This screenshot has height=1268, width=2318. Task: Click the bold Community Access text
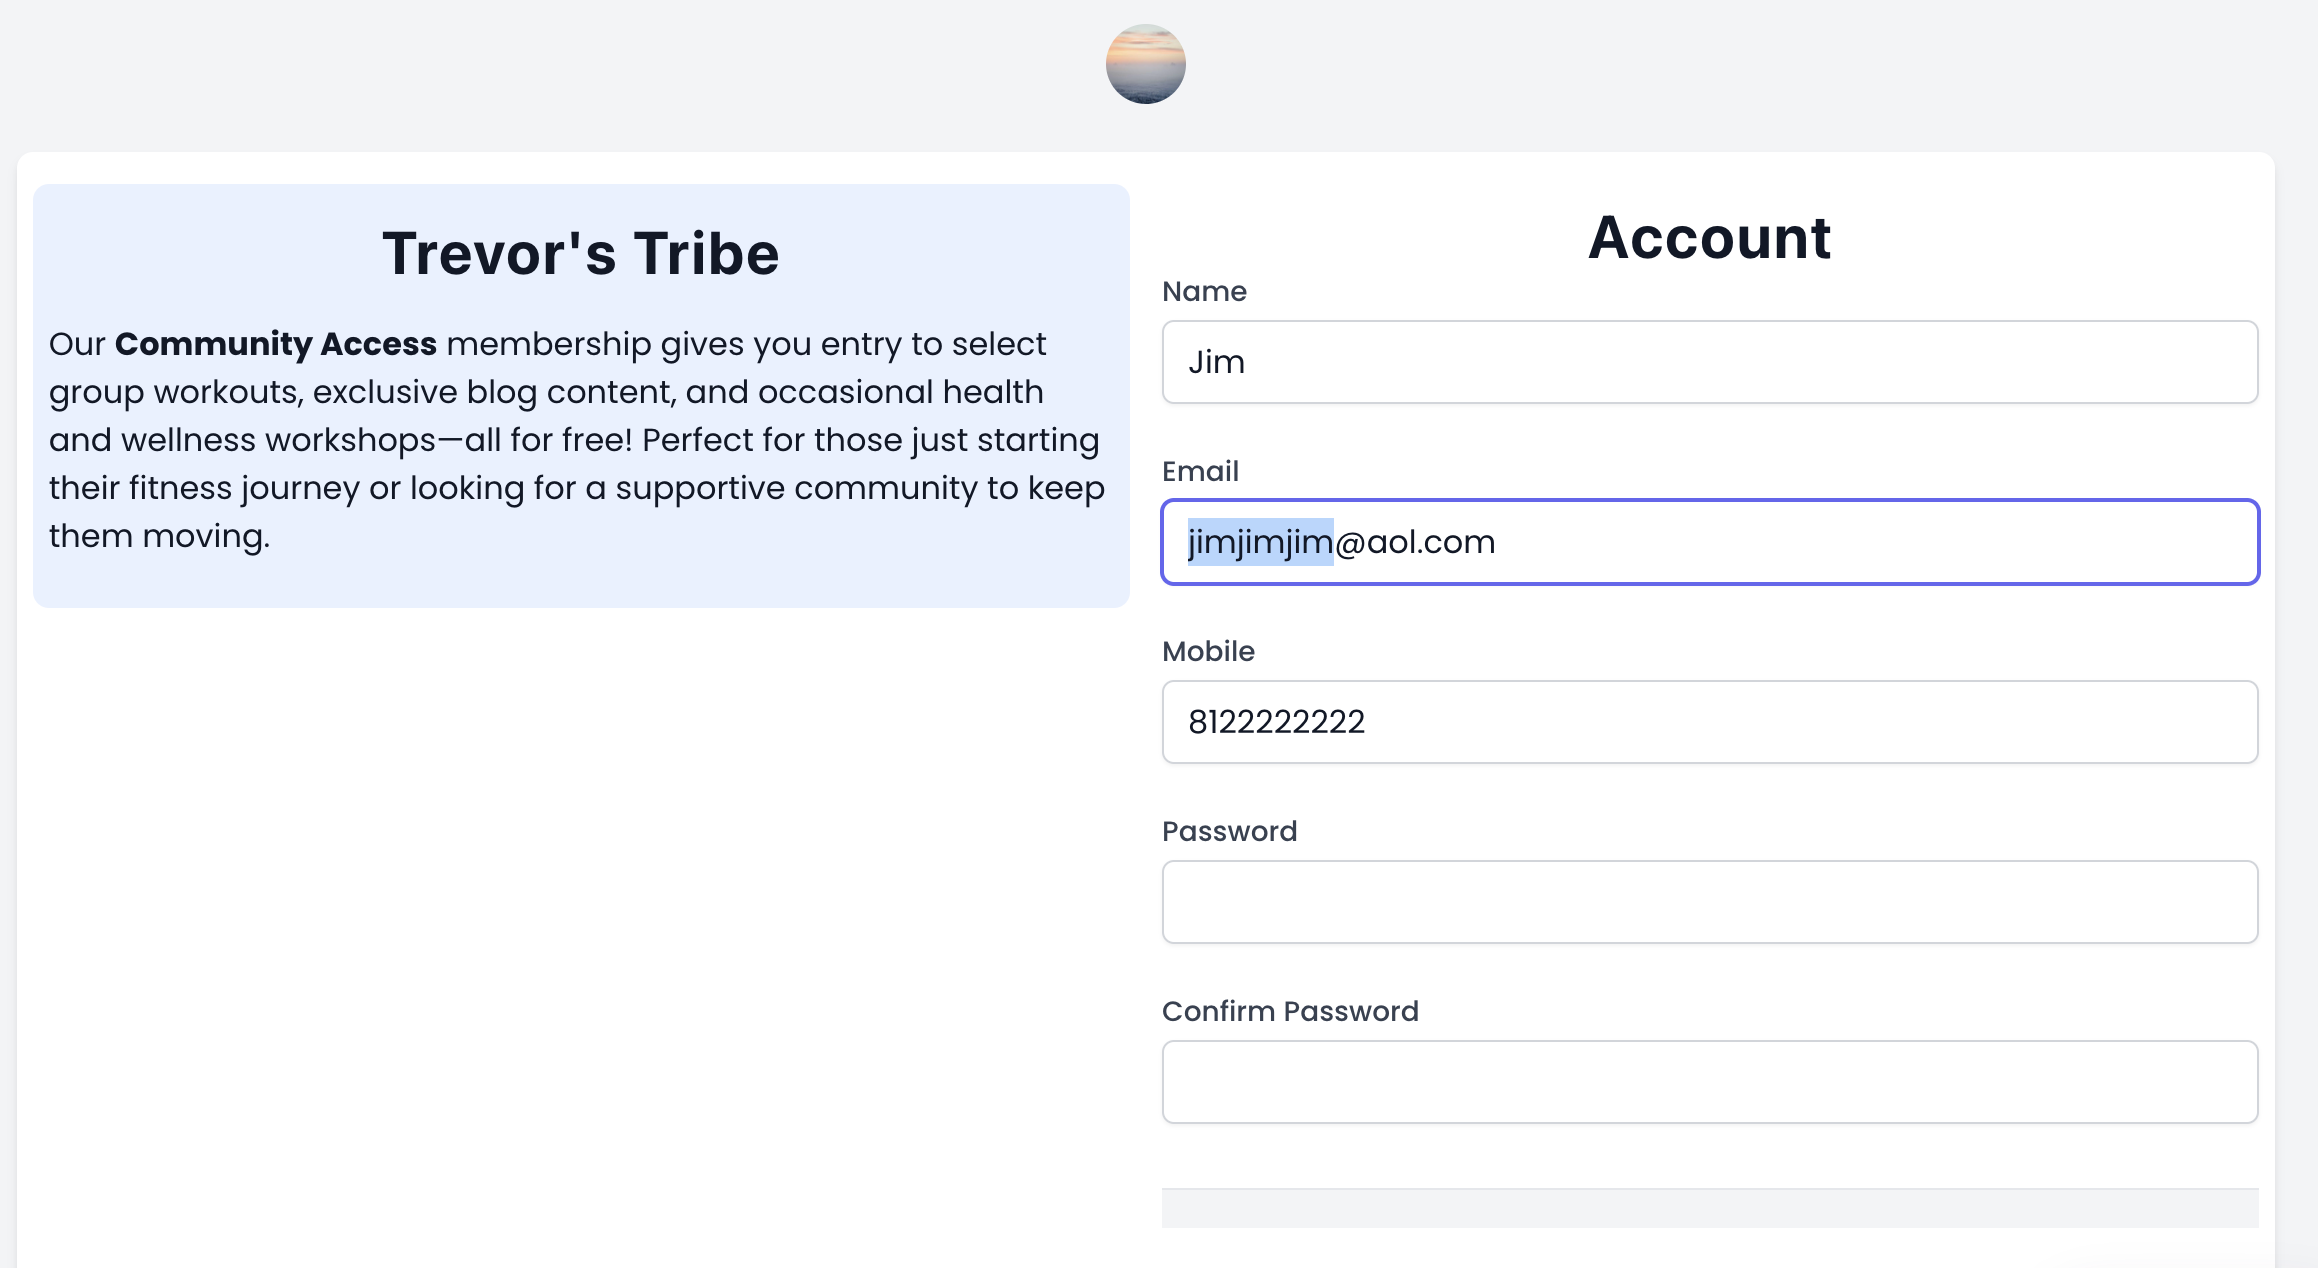pos(275,344)
